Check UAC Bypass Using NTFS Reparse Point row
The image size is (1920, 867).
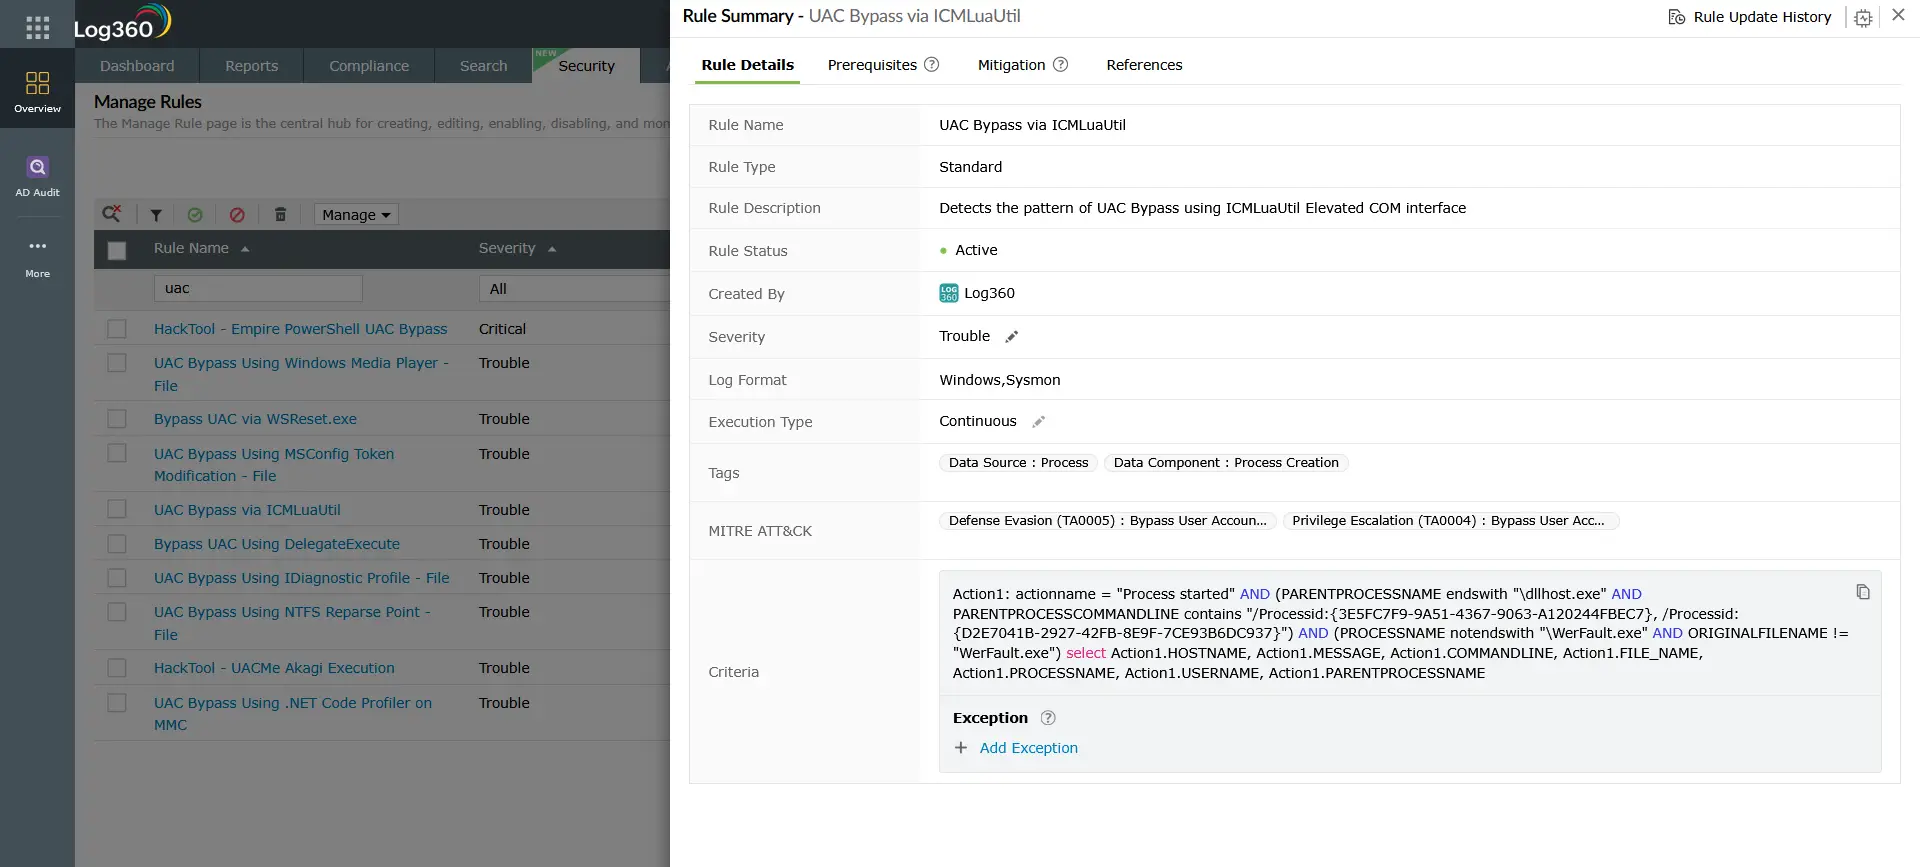[117, 612]
